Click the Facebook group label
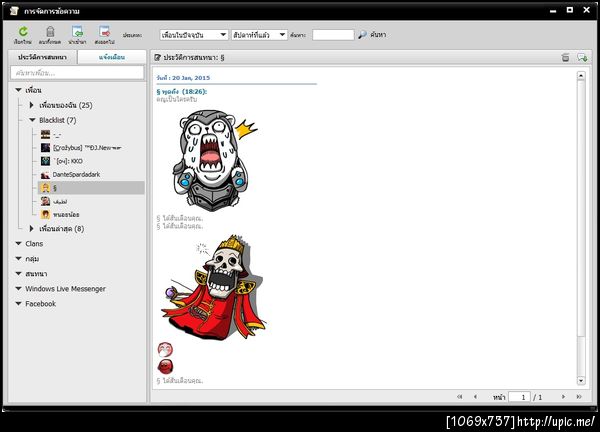The height and width of the screenshot is (432, 600). pyautogui.click(x=41, y=304)
